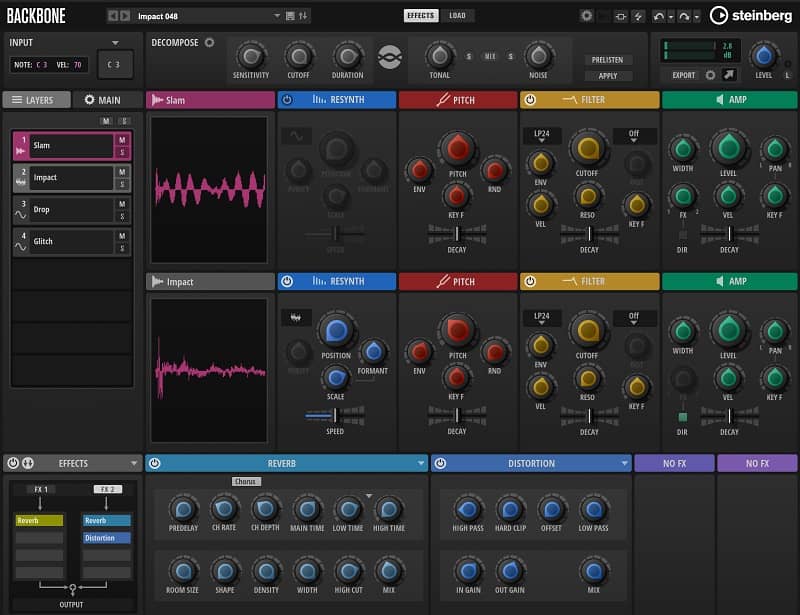Open the preset name dropdown arrow
Viewport: 800px width, 615px height.
[x=277, y=16]
